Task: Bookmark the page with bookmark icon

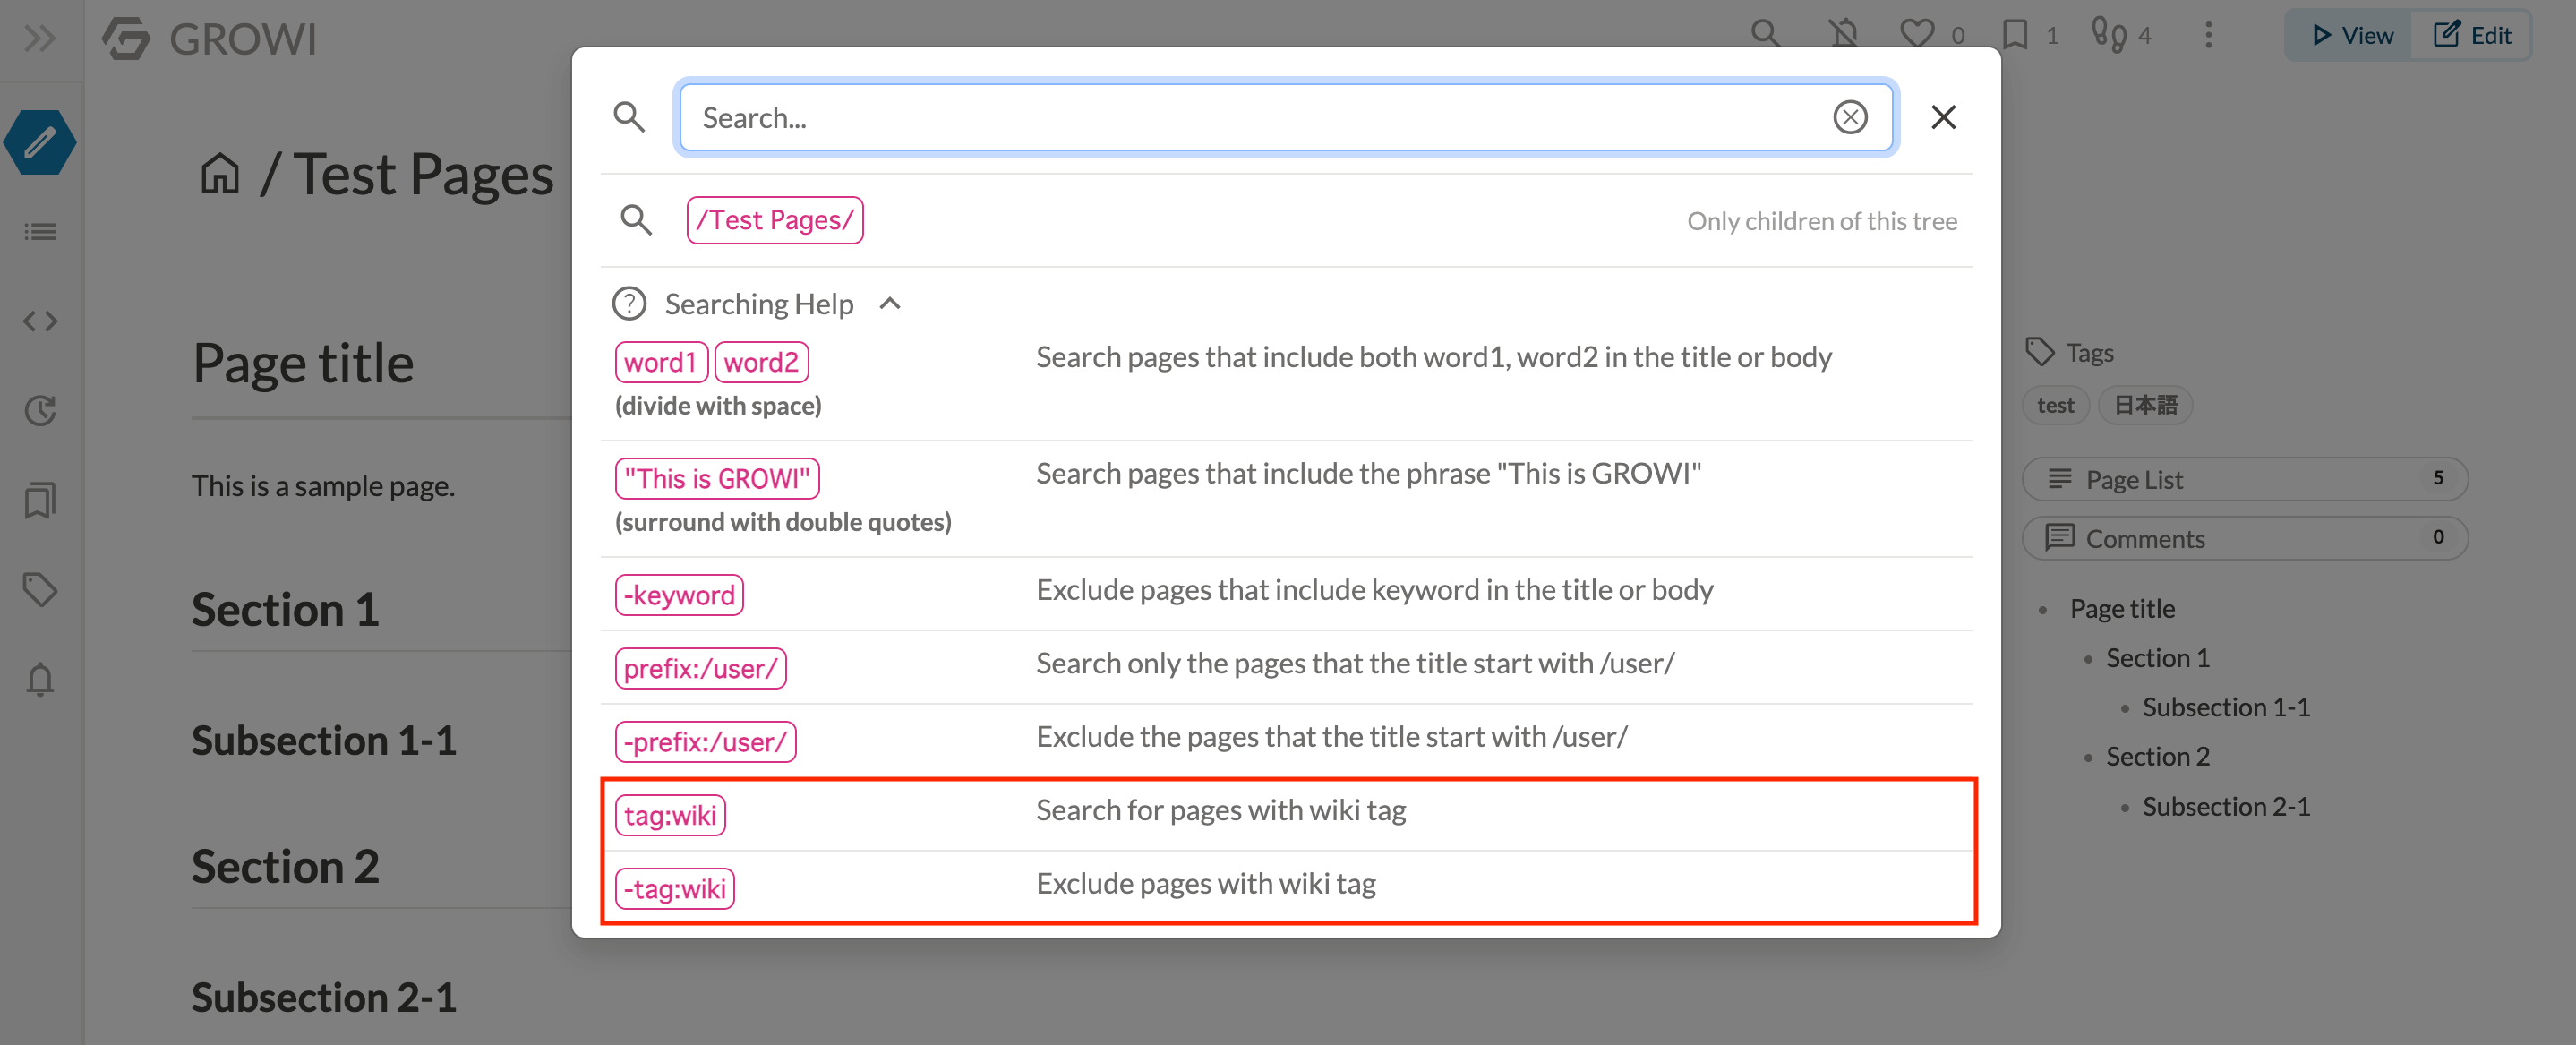Action: pyautogui.click(x=2016, y=35)
